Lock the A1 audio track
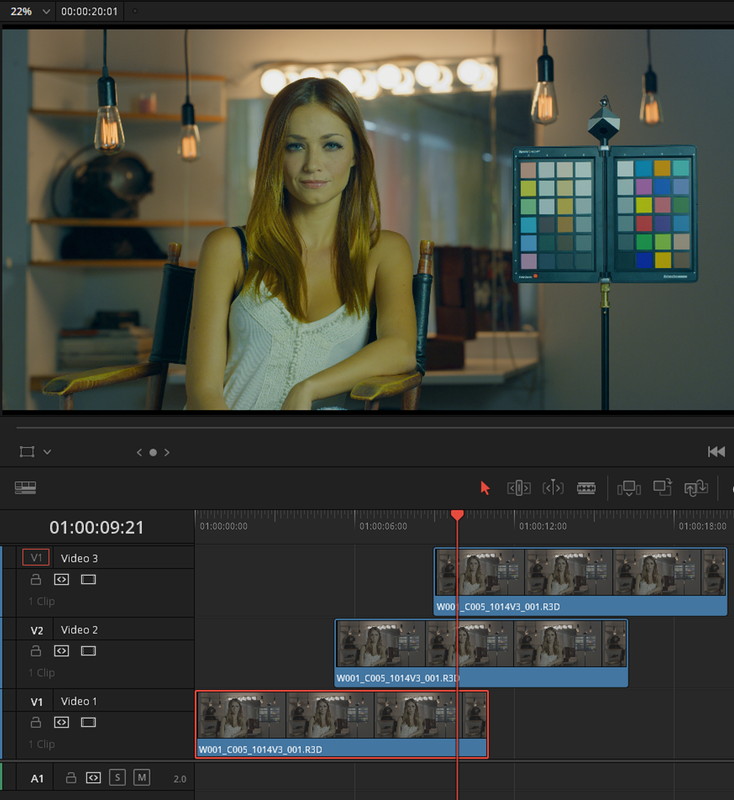 click(71, 778)
